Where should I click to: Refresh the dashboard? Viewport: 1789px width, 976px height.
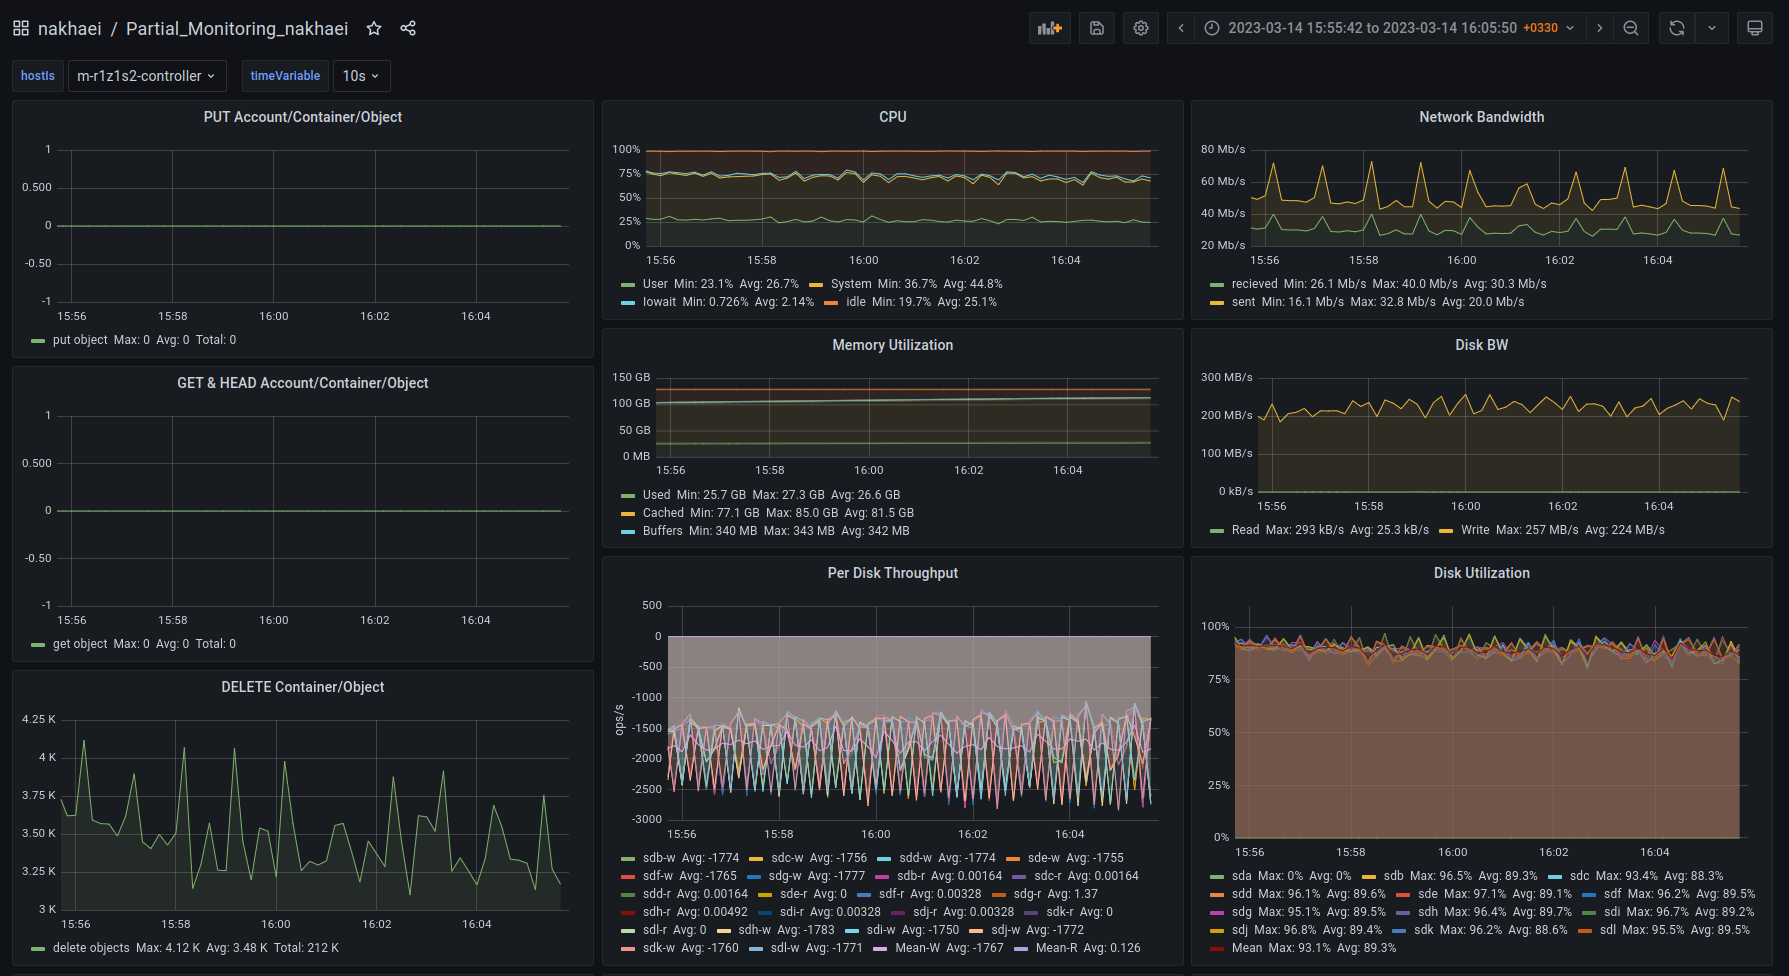point(1677,28)
